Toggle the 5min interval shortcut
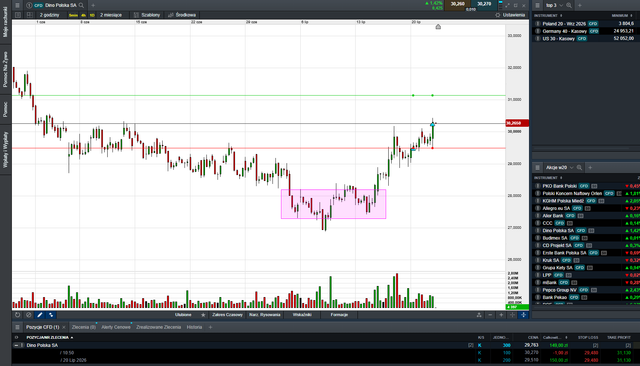This screenshot has height=366, width=640. [x=73, y=15]
